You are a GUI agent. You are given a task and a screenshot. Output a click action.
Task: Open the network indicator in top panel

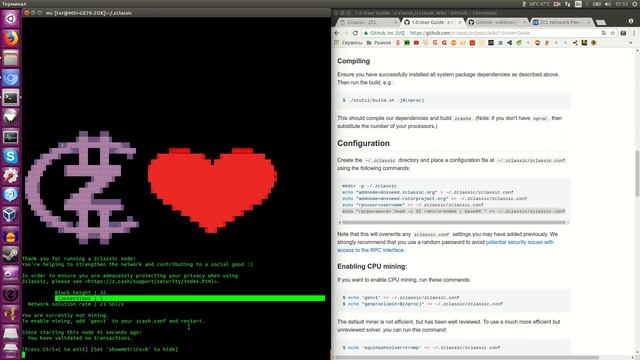pyautogui.click(x=568, y=4)
